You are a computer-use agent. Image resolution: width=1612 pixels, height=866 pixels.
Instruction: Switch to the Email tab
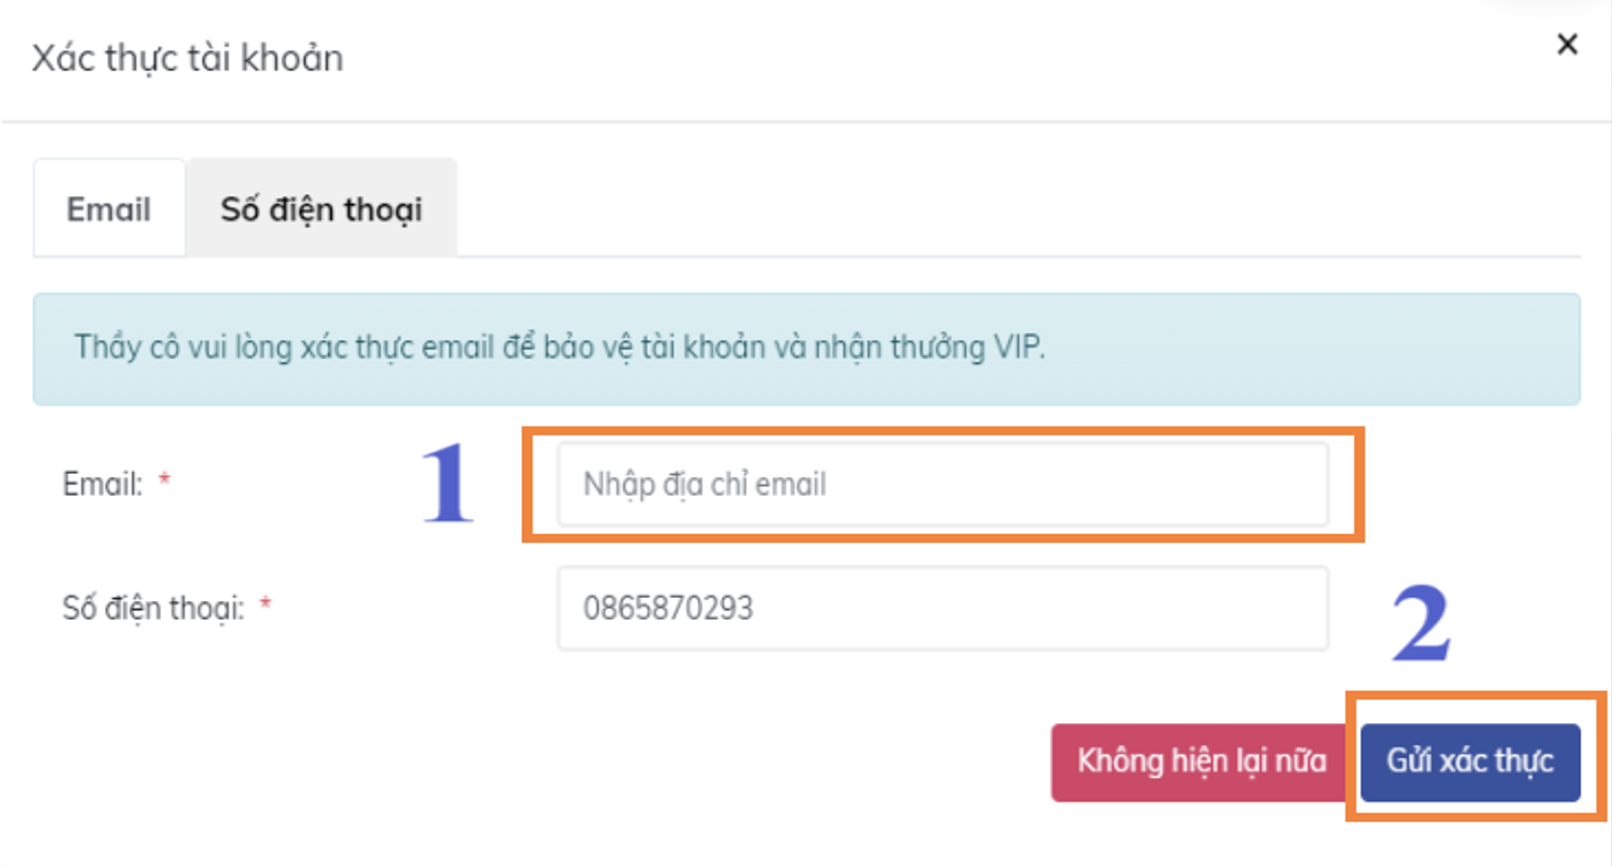pyautogui.click(x=108, y=208)
